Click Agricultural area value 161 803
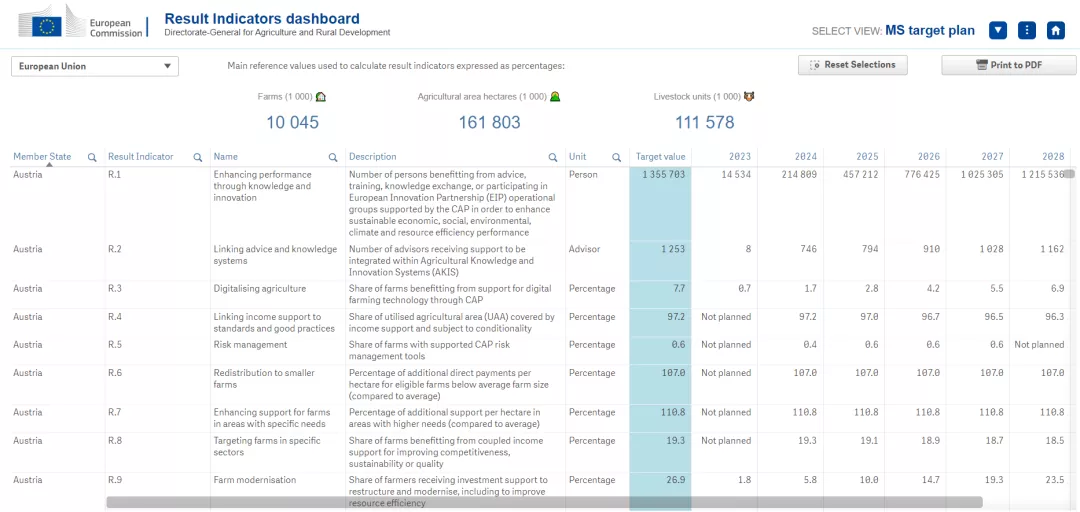This screenshot has width=1080, height=512. [490, 123]
